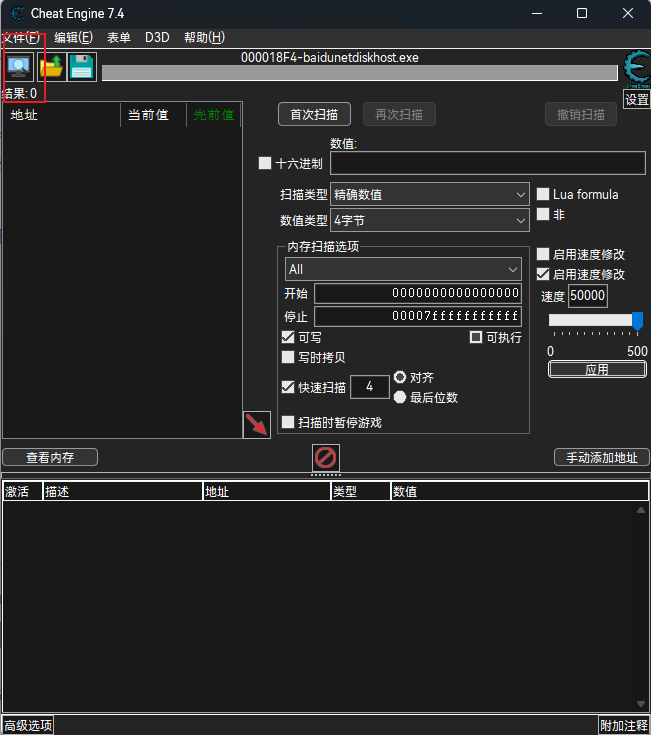Open the 帮助(H) menu
The height and width of the screenshot is (735, 651).
tap(204, 38)
